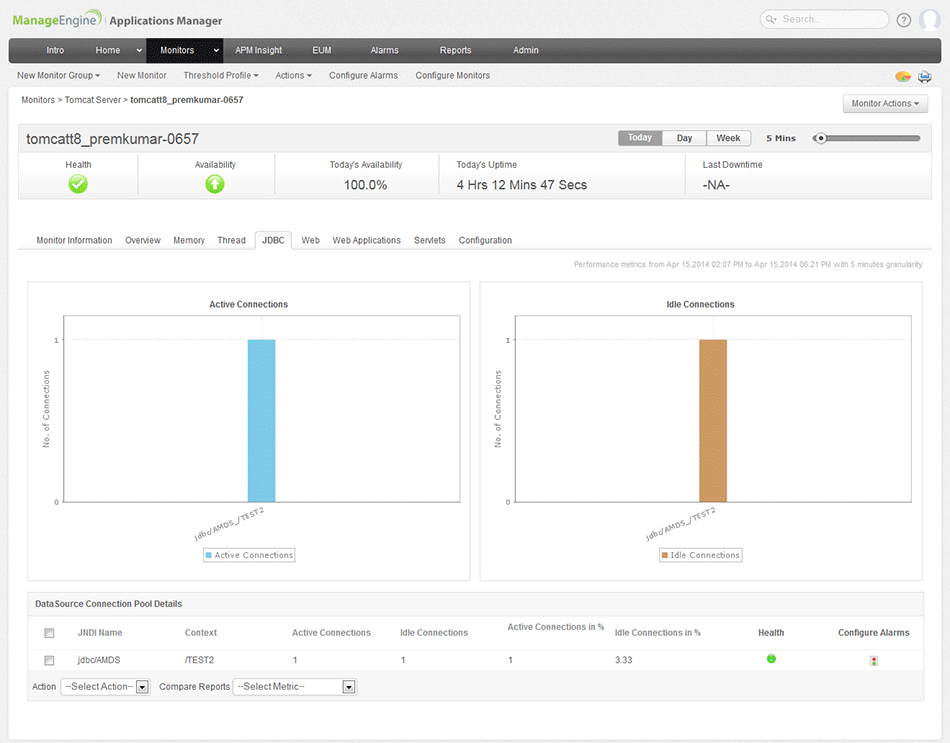Switch to Web tab
This screenshot has height=743, width=950.
pyautogui.click(x=310, y=241)
